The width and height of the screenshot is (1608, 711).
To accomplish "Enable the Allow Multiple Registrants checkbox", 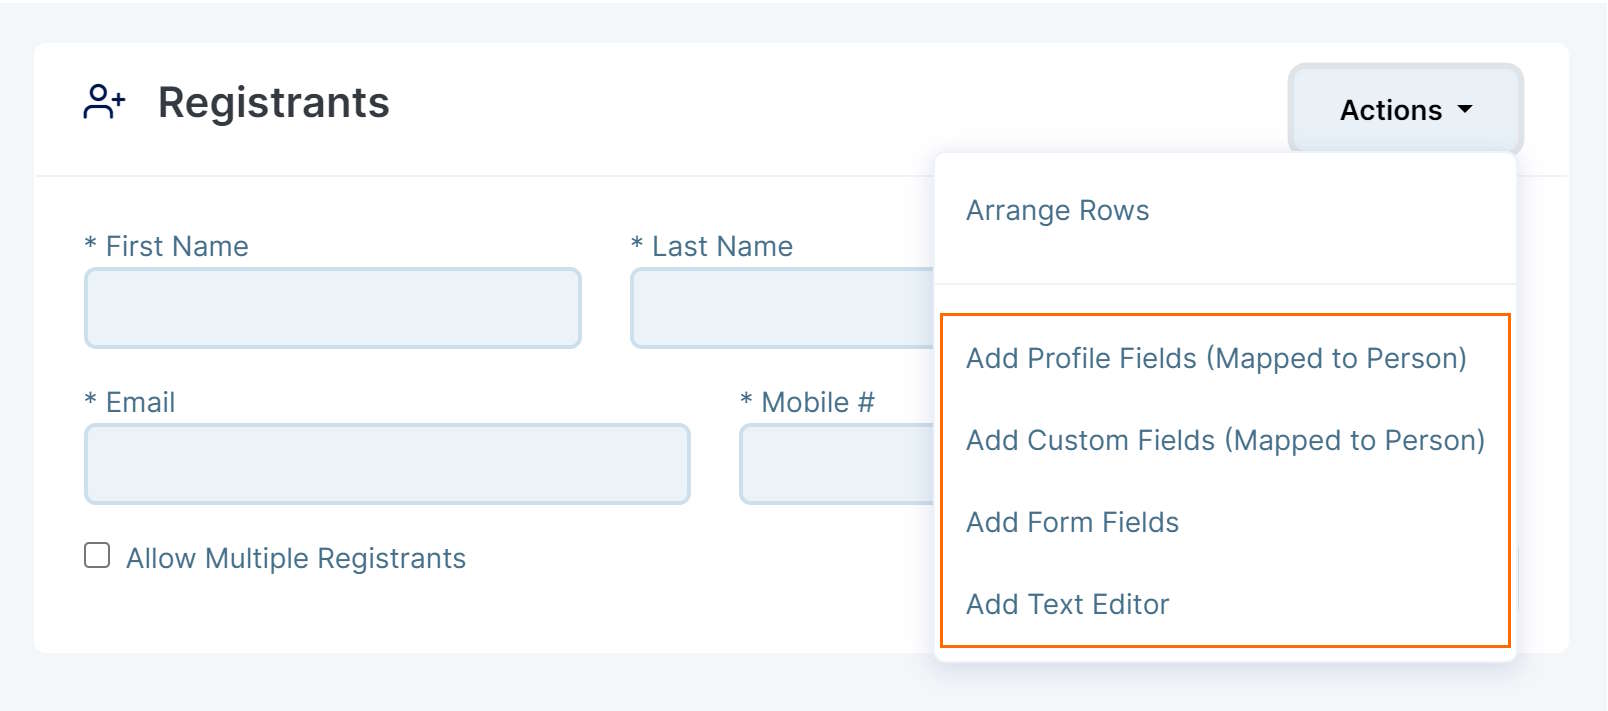I will pyautogui.click(x=97, y=556).
